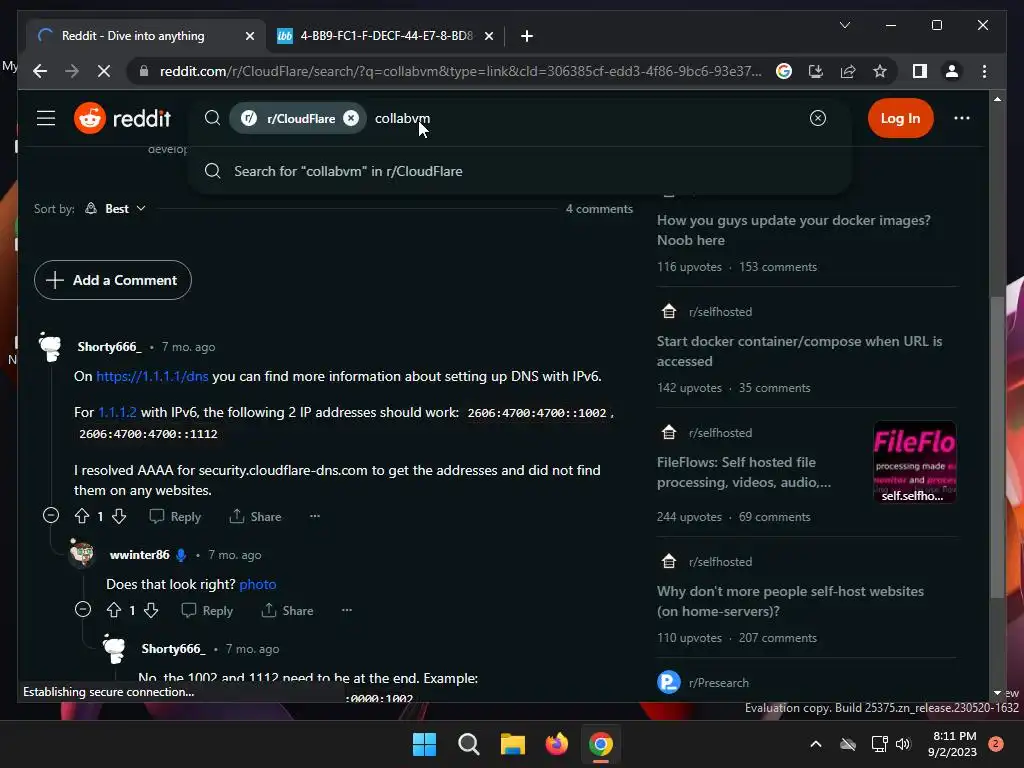Open the Windows Start menu
Screen dimensions: 1024x768
(x=424, y=744)
